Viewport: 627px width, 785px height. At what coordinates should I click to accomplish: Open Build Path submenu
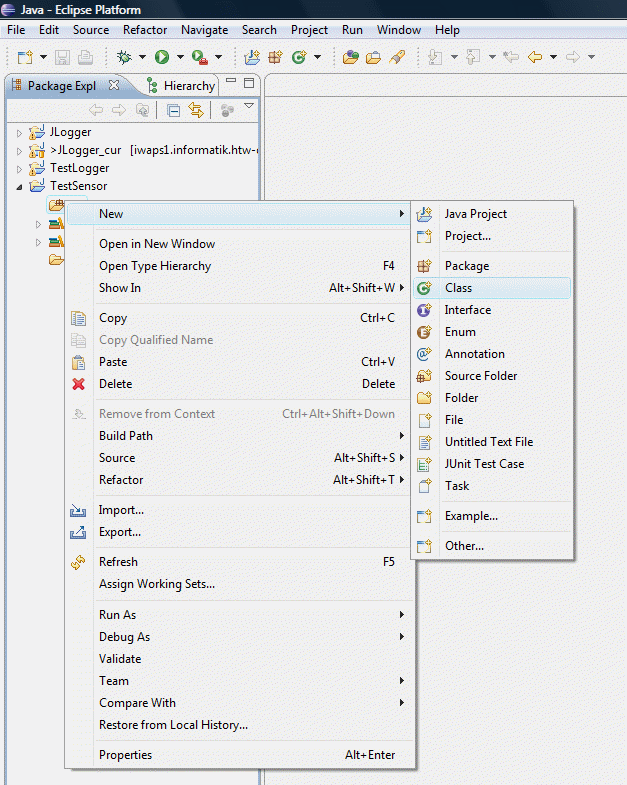239,436
